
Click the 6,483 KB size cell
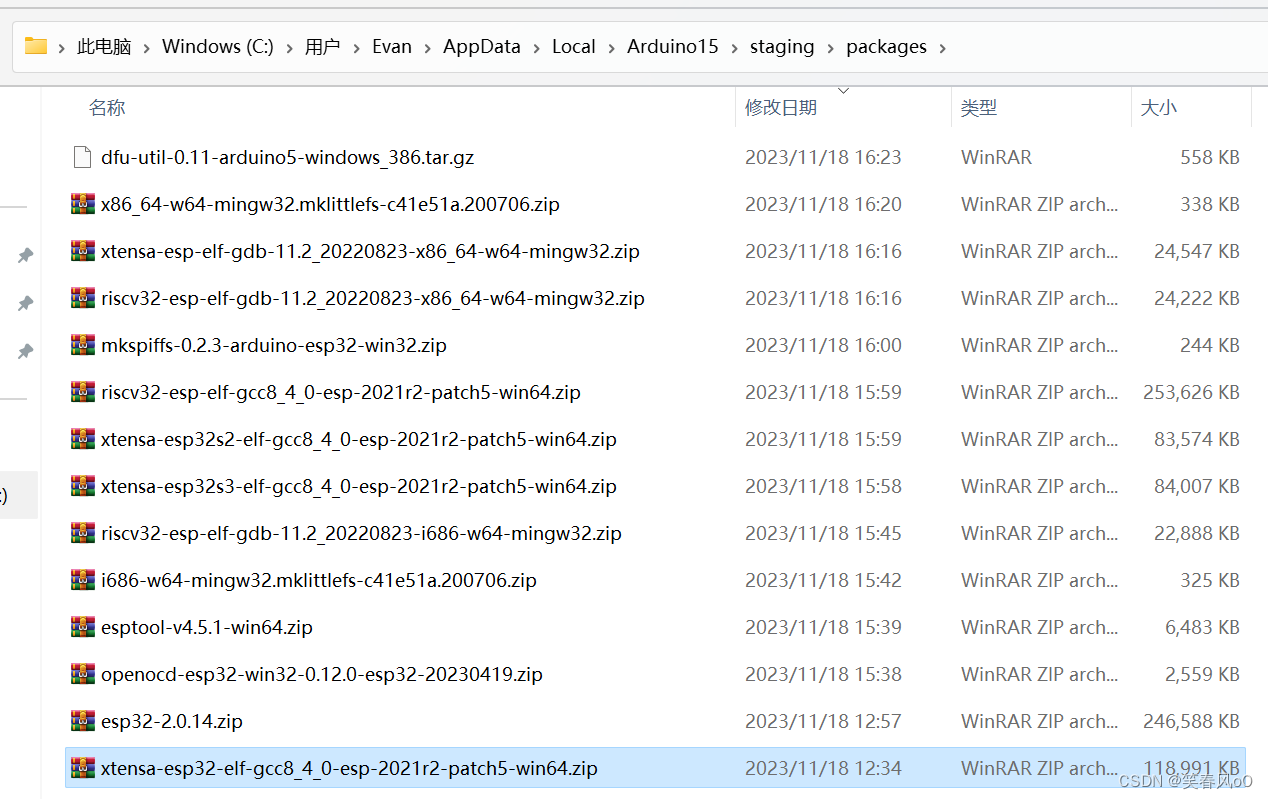[1202, 627]
